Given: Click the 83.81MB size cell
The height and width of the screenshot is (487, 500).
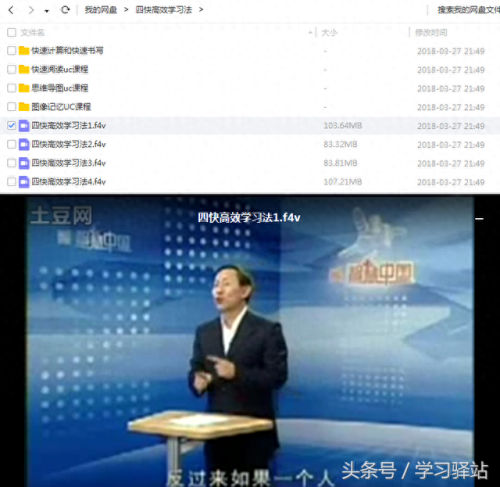Looking at the screenshot, I should pyautogui.click(x=340, y=163).
